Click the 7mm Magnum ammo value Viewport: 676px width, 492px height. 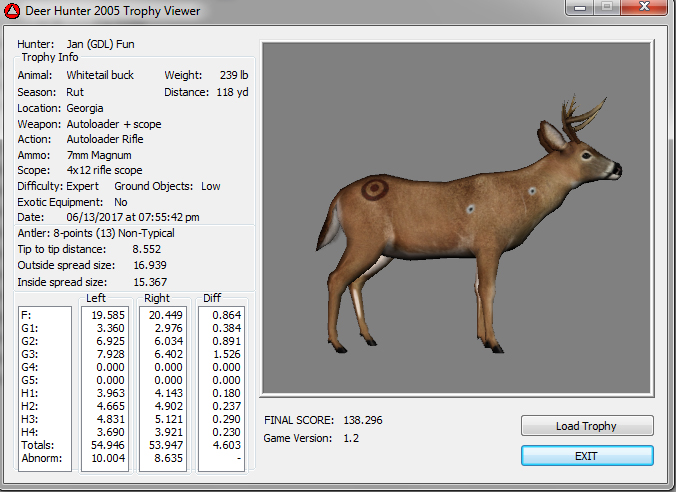(x=98, y=155)
